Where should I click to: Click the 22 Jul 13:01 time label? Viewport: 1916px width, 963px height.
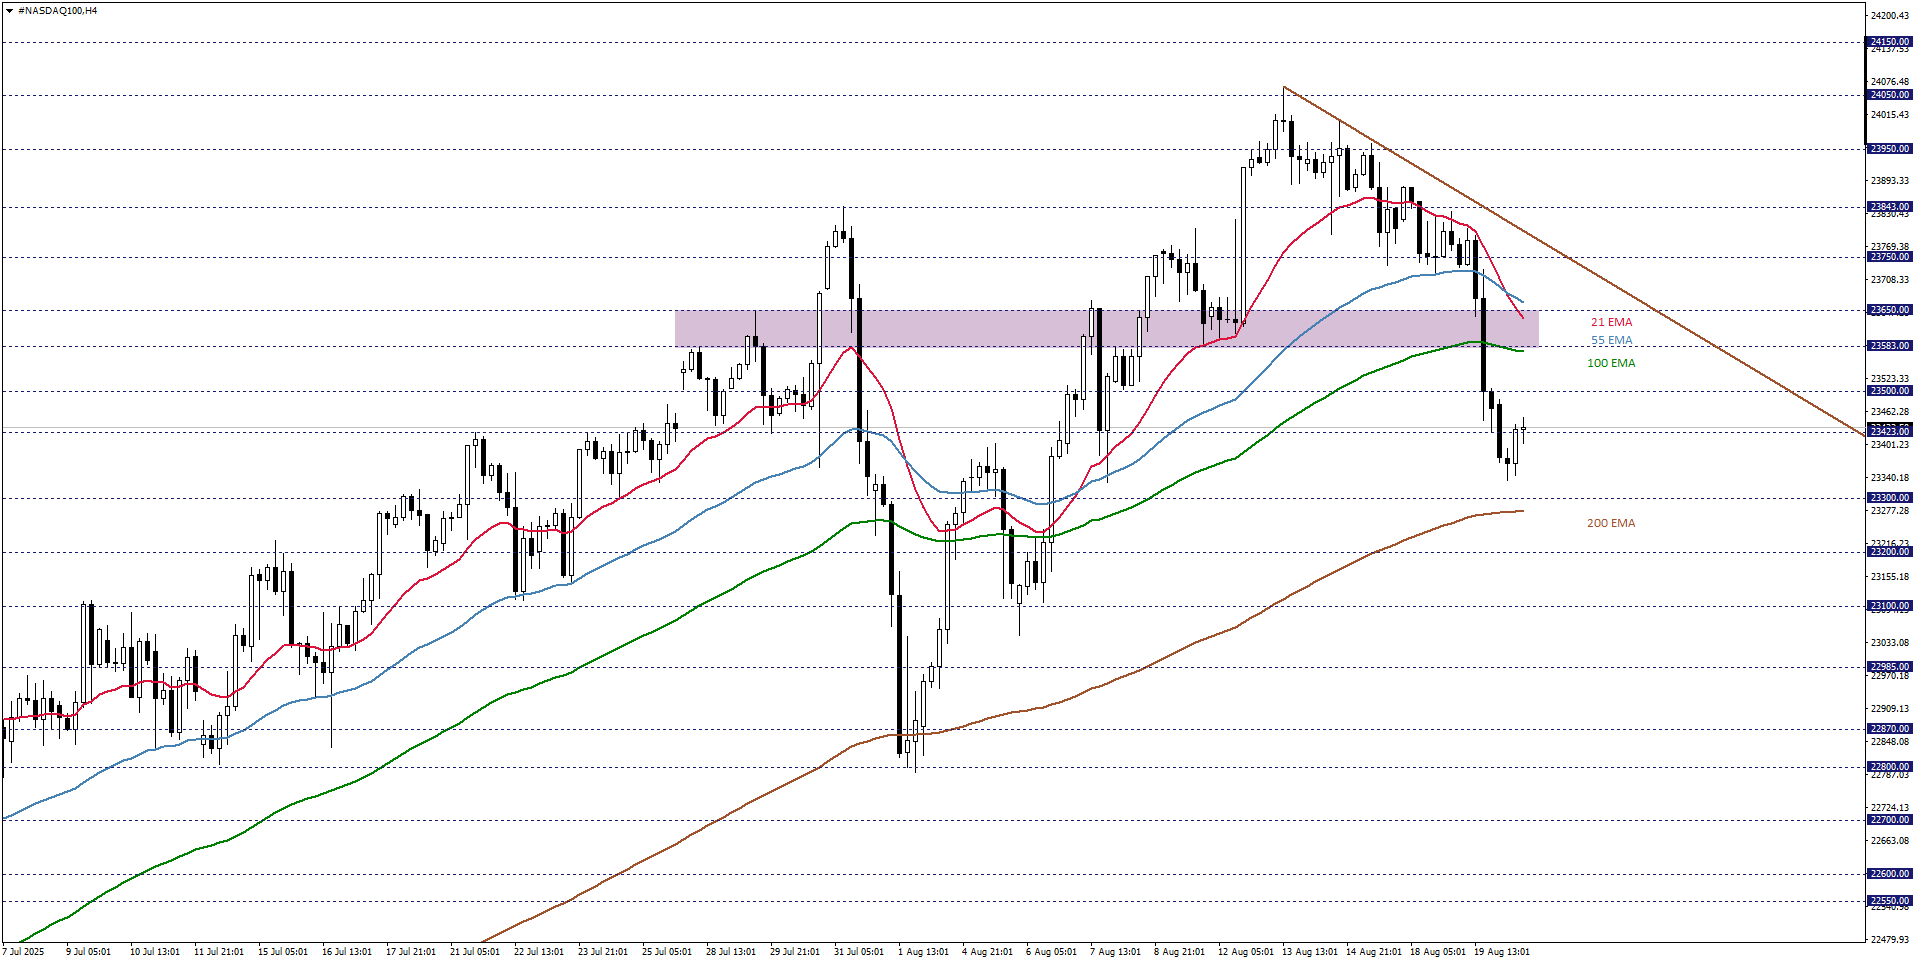point(538,952)
